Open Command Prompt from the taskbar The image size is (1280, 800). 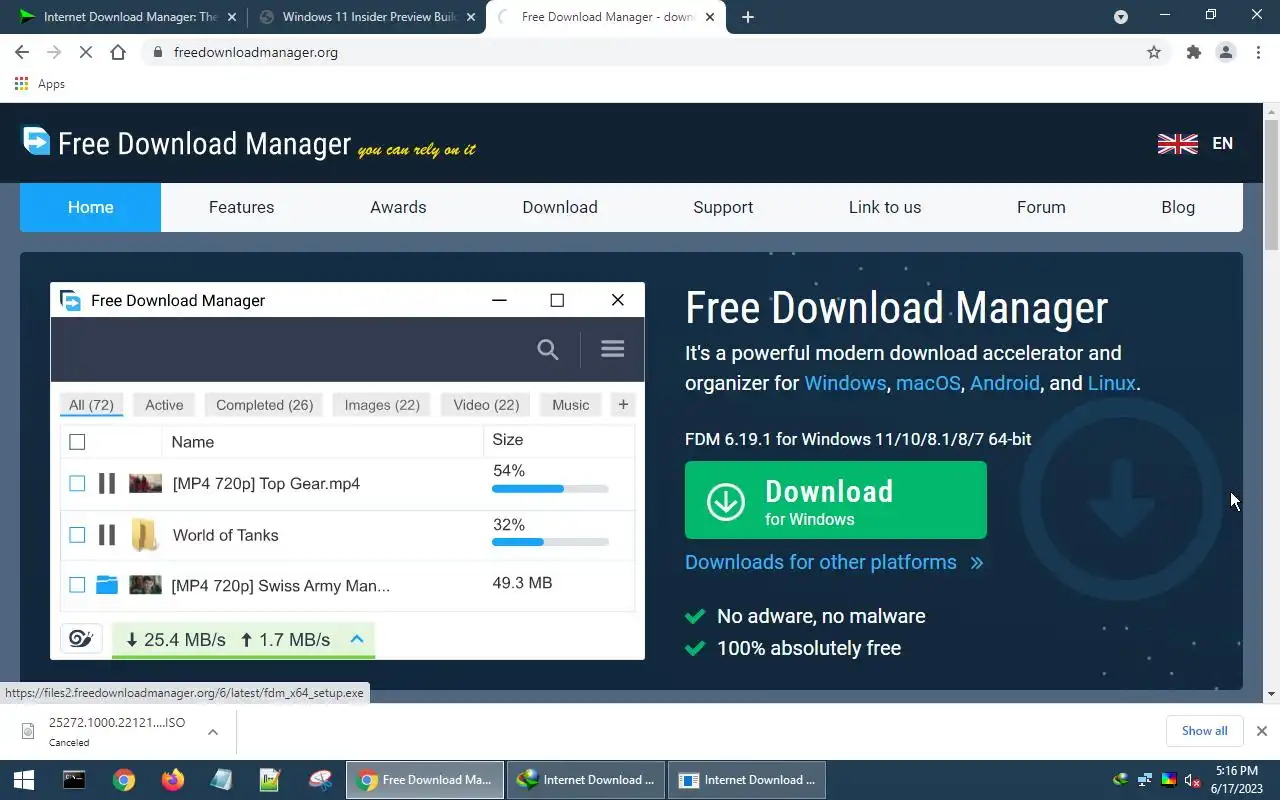[74, 780]
